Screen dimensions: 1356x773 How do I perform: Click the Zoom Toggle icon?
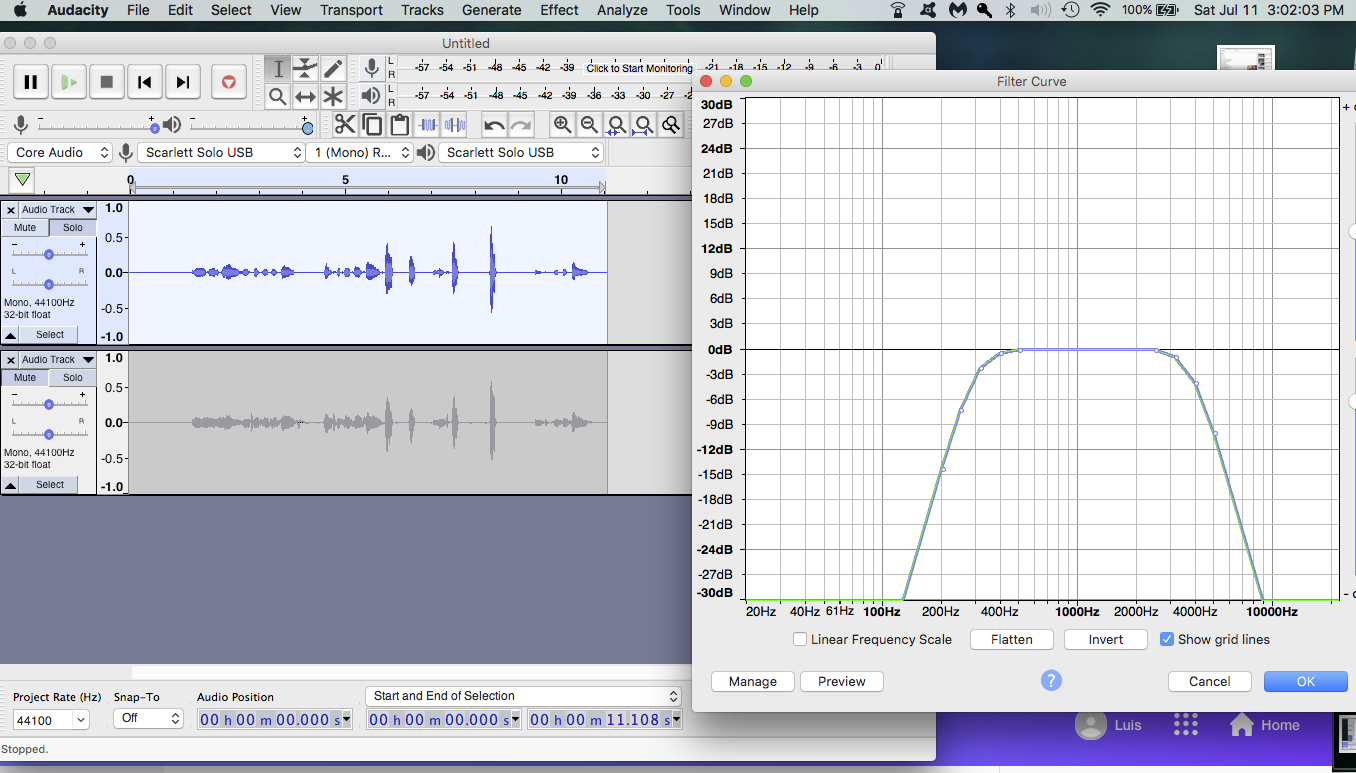tap(671, 124)
